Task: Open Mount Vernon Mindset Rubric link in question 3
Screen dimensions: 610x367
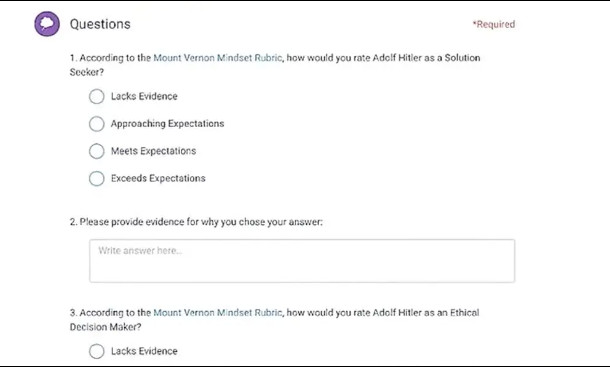Action: coord(217,313)
